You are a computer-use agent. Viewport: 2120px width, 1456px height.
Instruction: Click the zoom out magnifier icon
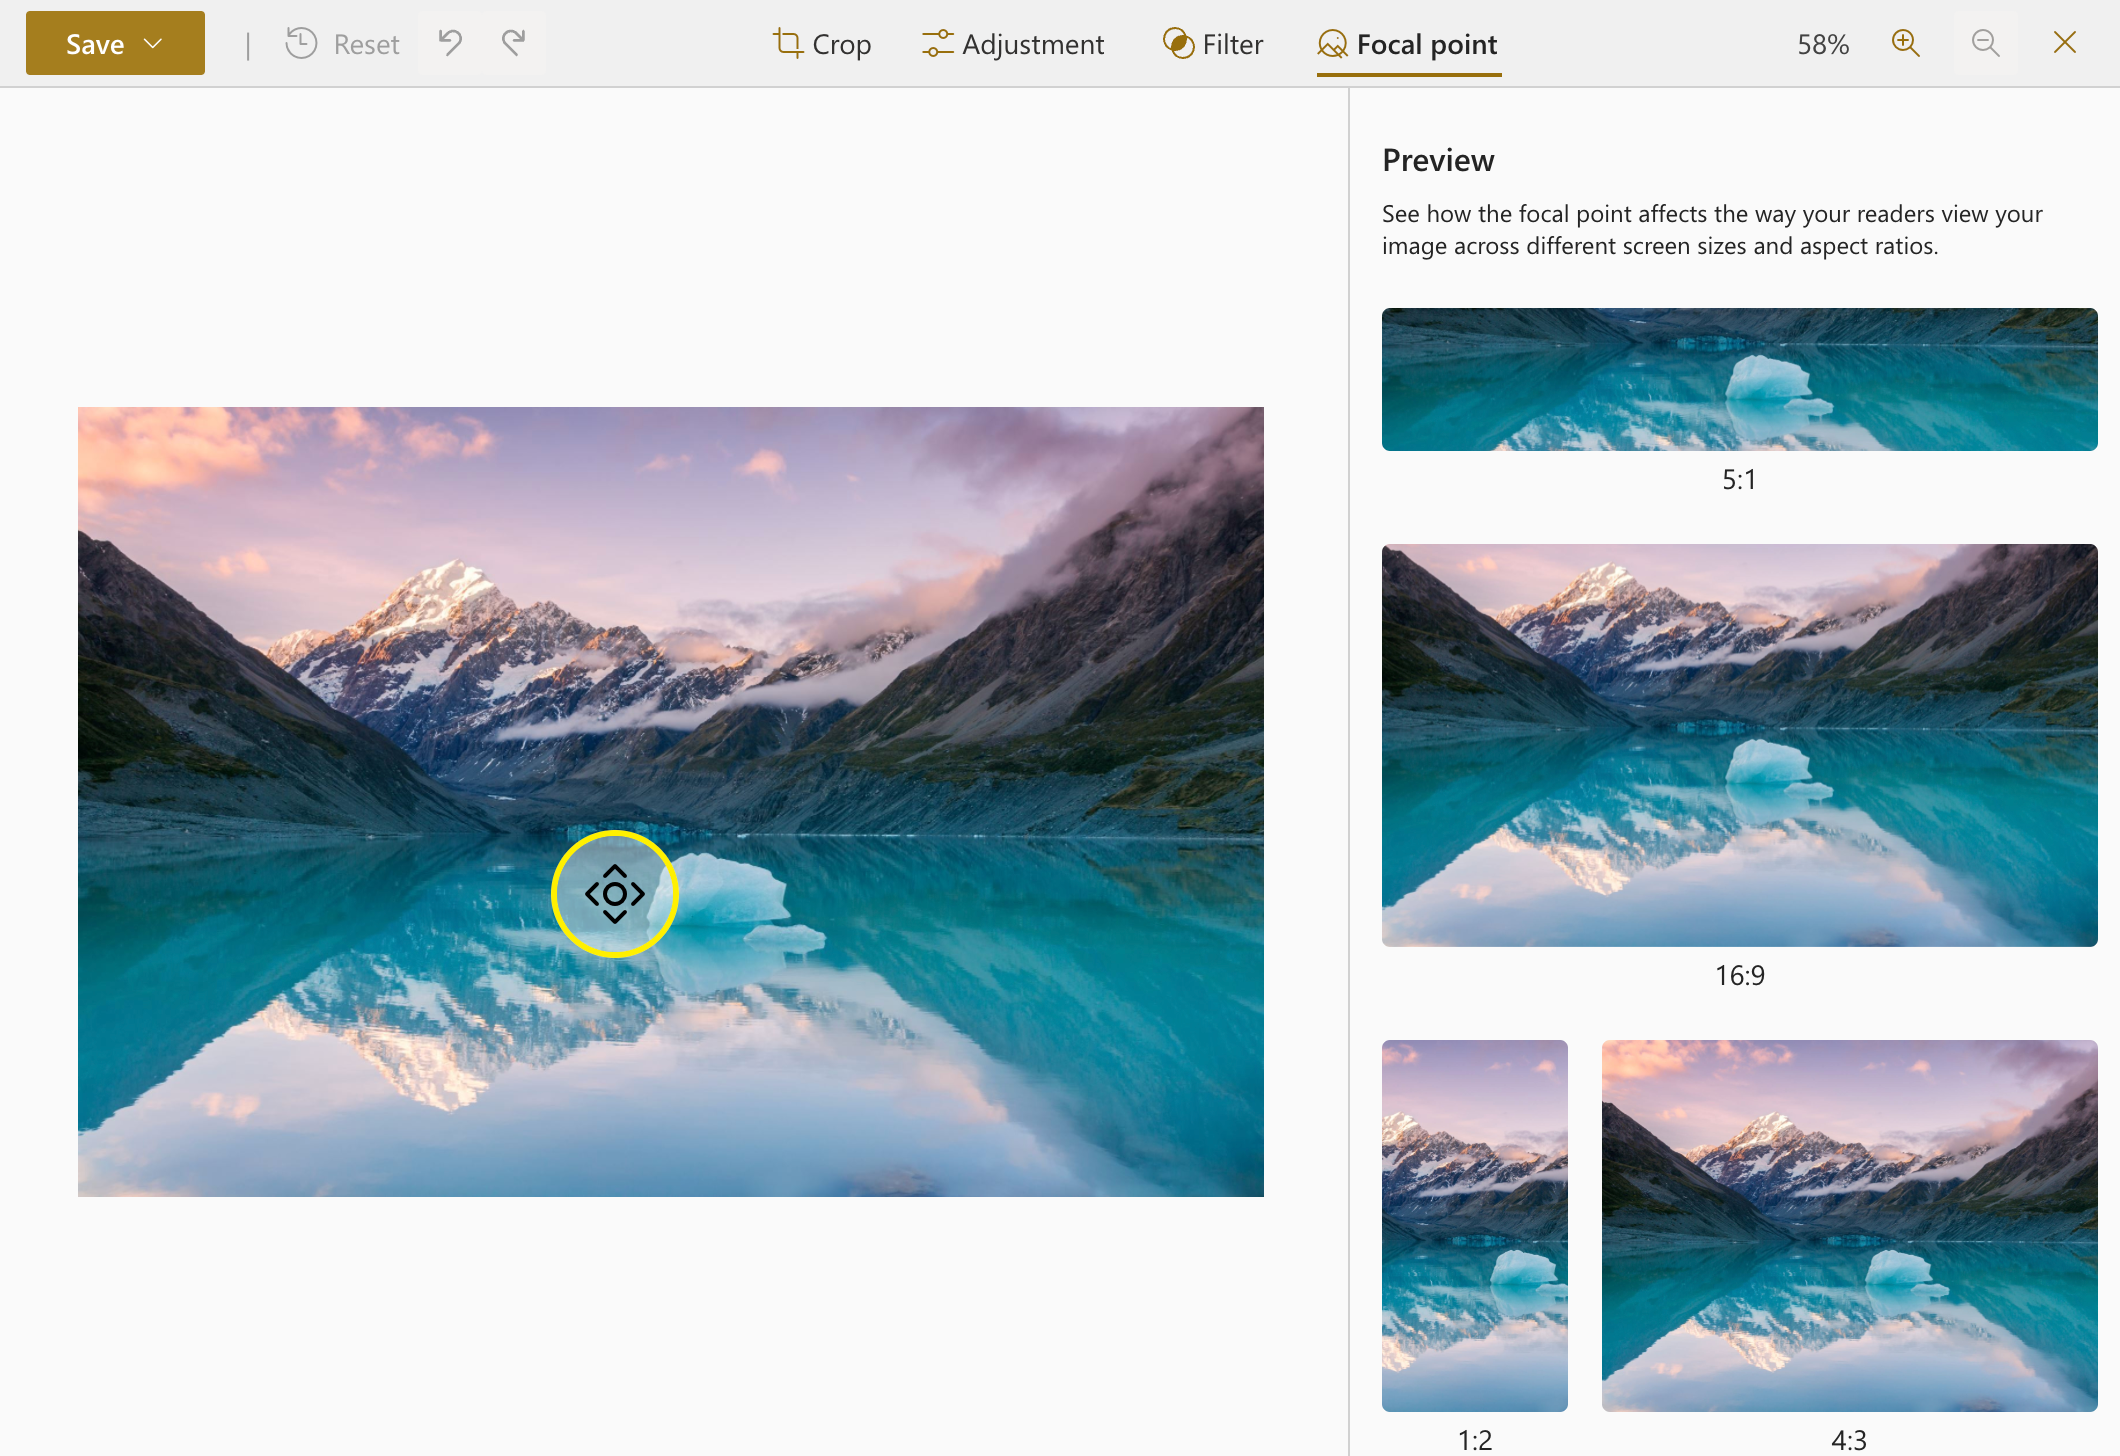click(x=1983, y=43)
